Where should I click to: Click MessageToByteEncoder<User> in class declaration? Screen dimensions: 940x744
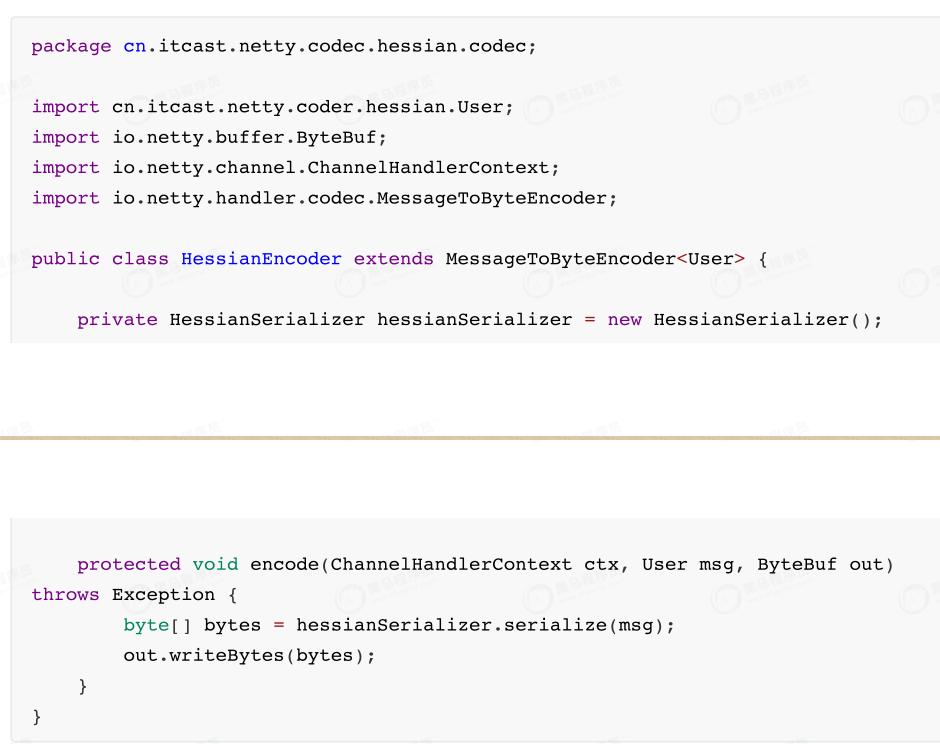(x=595, y=258)
